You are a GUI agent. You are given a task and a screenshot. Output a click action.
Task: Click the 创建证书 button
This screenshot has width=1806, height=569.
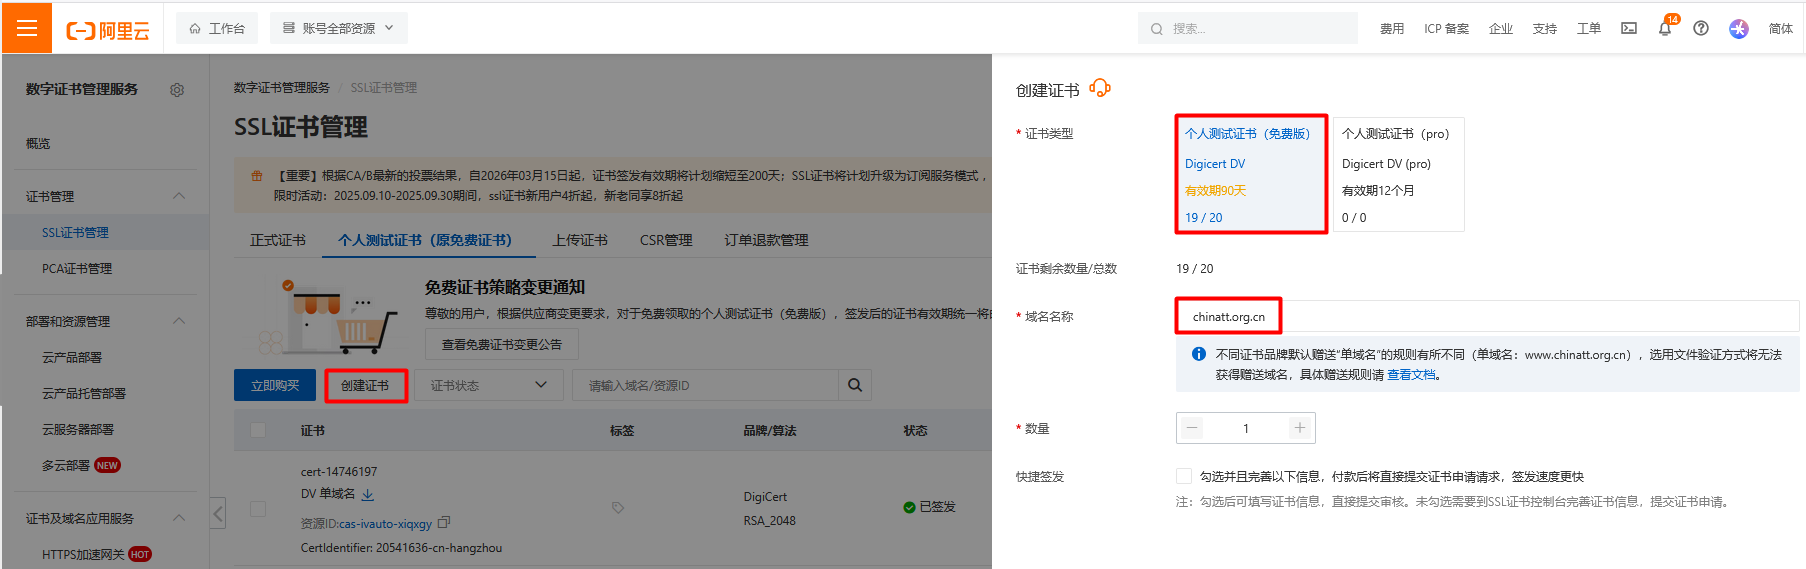pos(365,385)
